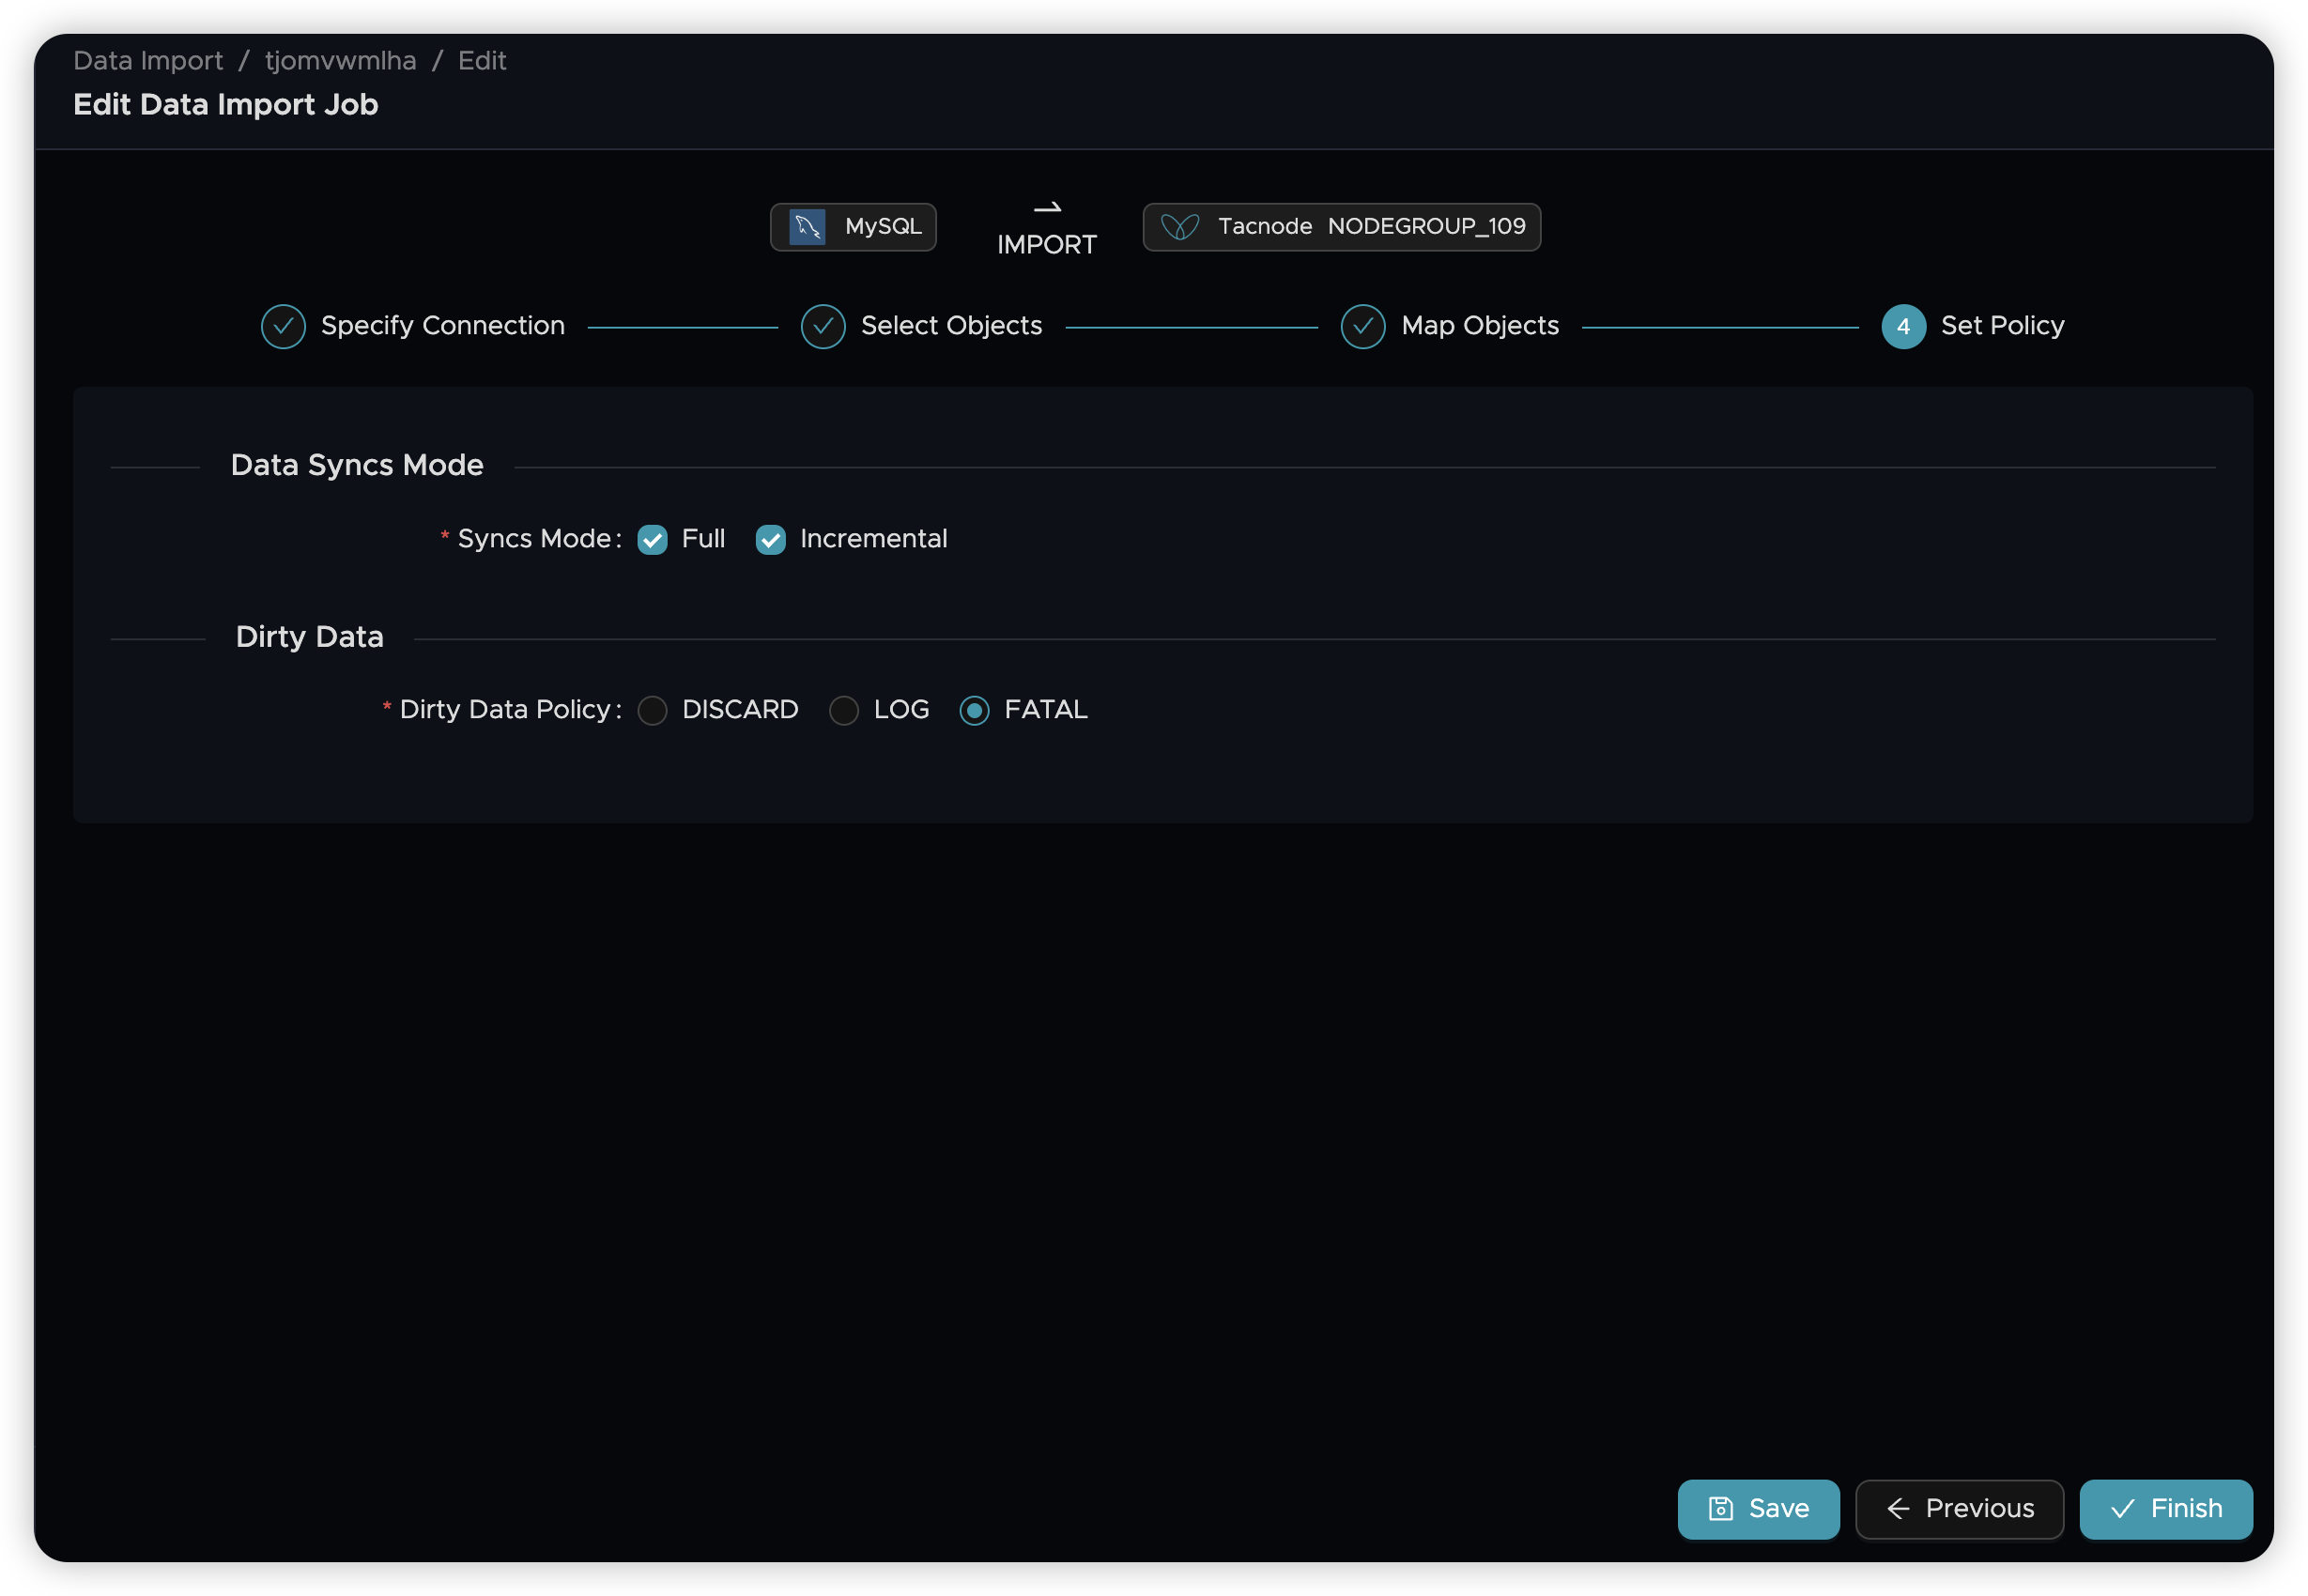The height and width of the screenshot is (1596, 2308).
Task: Uncheck the Incremental syncs mode checkbox
Action: coord(770,539)
